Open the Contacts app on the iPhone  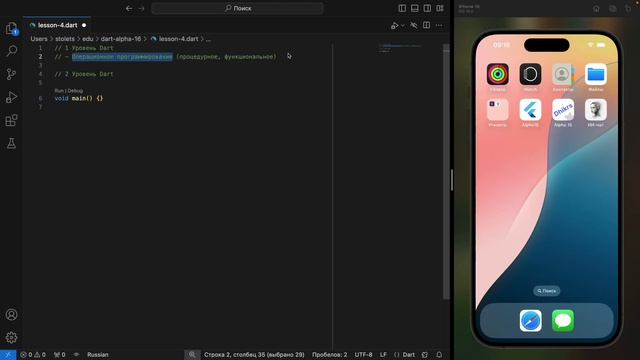coord(563,74)
